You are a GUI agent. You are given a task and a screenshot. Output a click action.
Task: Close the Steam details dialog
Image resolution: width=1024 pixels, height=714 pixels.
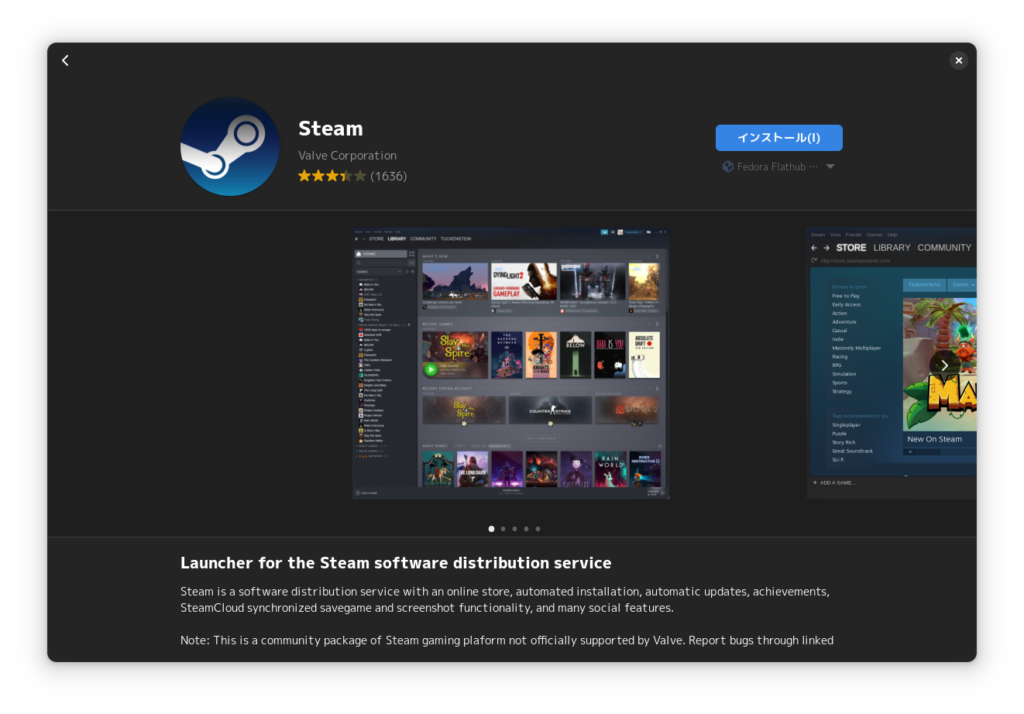pyautogui.click(x=958, y=61)
